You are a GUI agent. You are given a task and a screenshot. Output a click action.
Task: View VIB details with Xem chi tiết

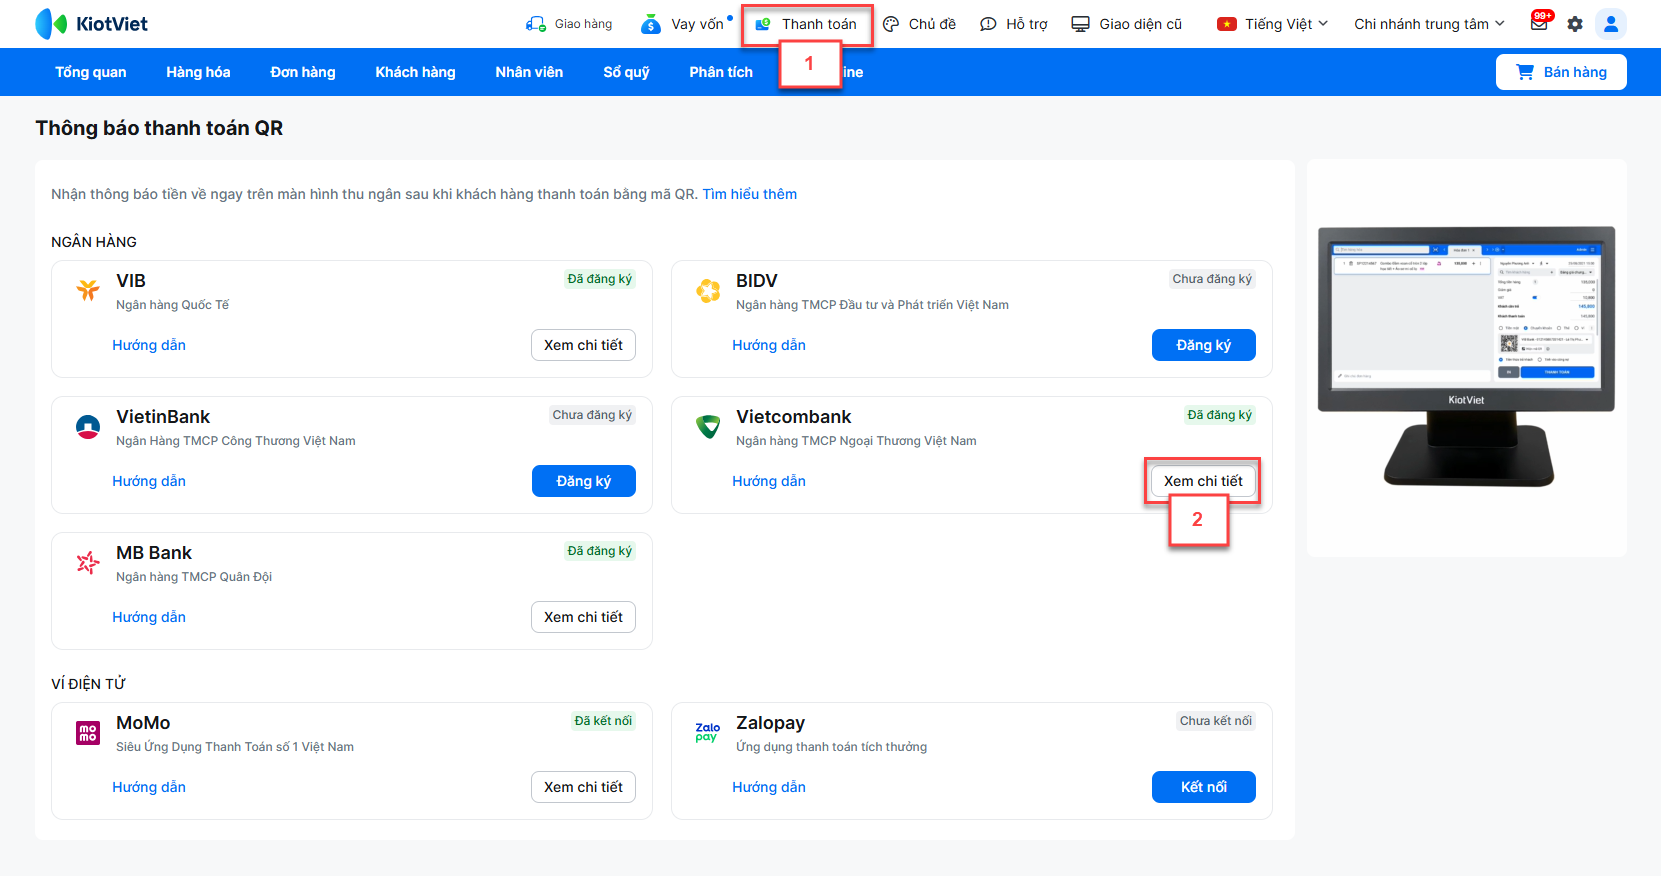[583, 345]
